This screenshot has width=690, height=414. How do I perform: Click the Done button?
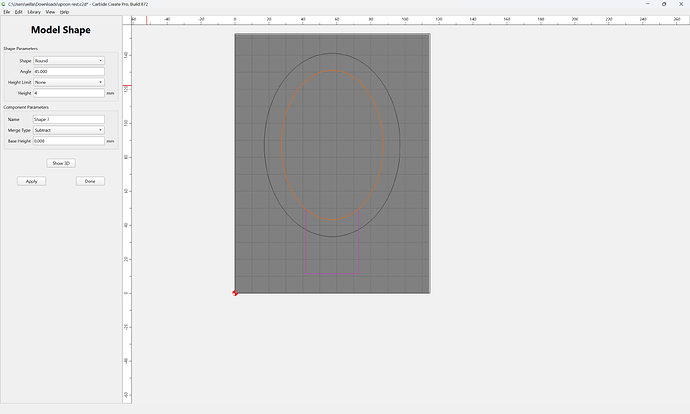click(x=90, y=181)
